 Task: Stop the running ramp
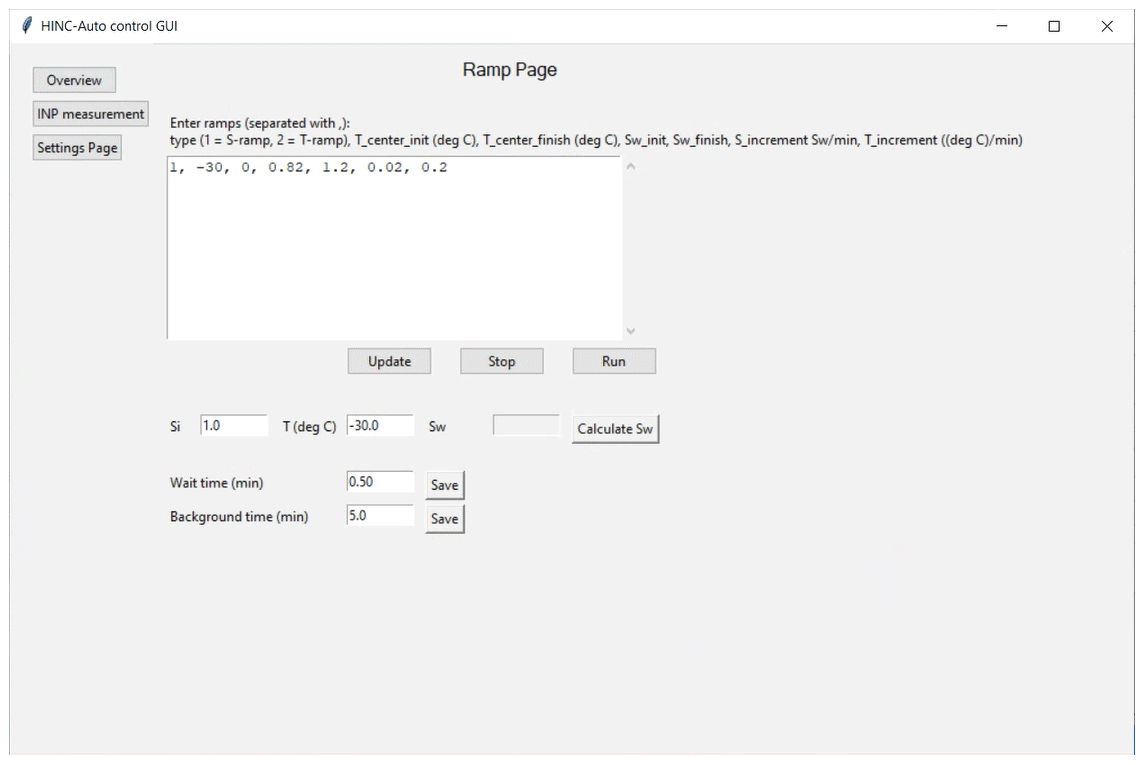pyautogui.click(x=501, y=361)
